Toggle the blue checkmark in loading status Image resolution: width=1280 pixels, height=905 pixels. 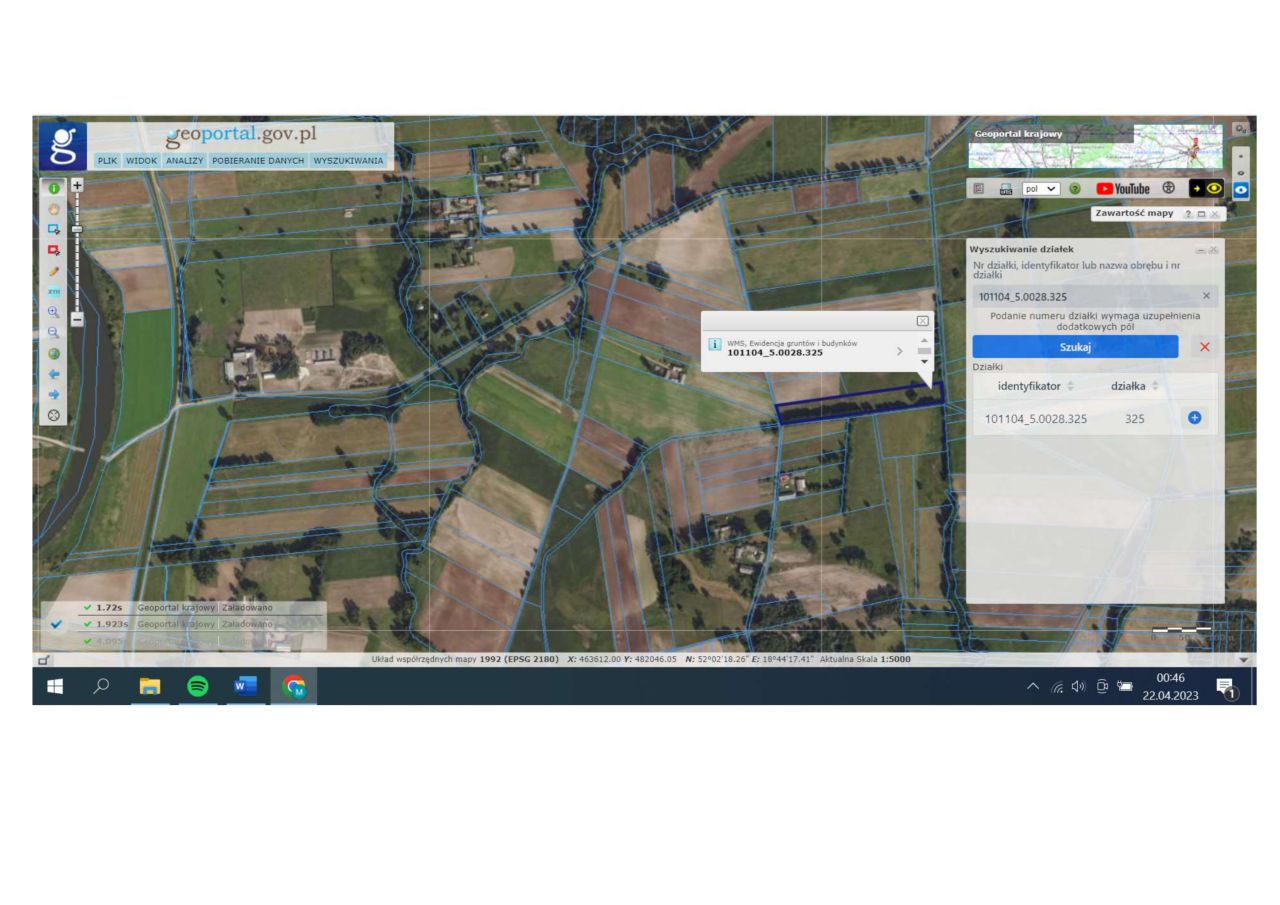[x=56, y=624]
